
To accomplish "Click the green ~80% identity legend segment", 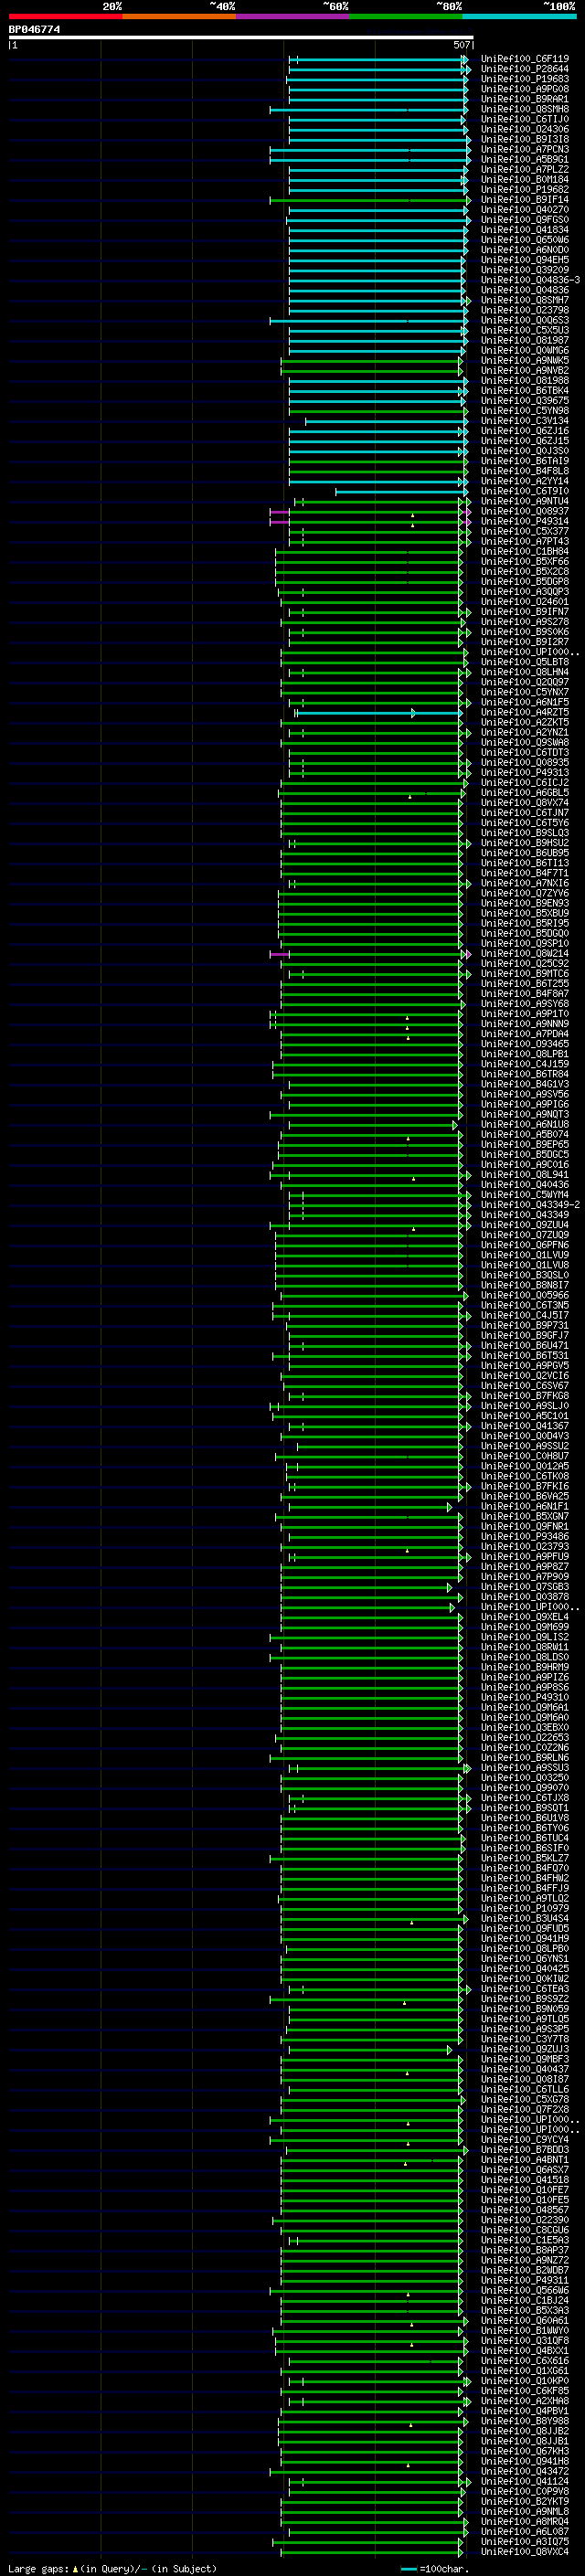I will tap(406, 16).
